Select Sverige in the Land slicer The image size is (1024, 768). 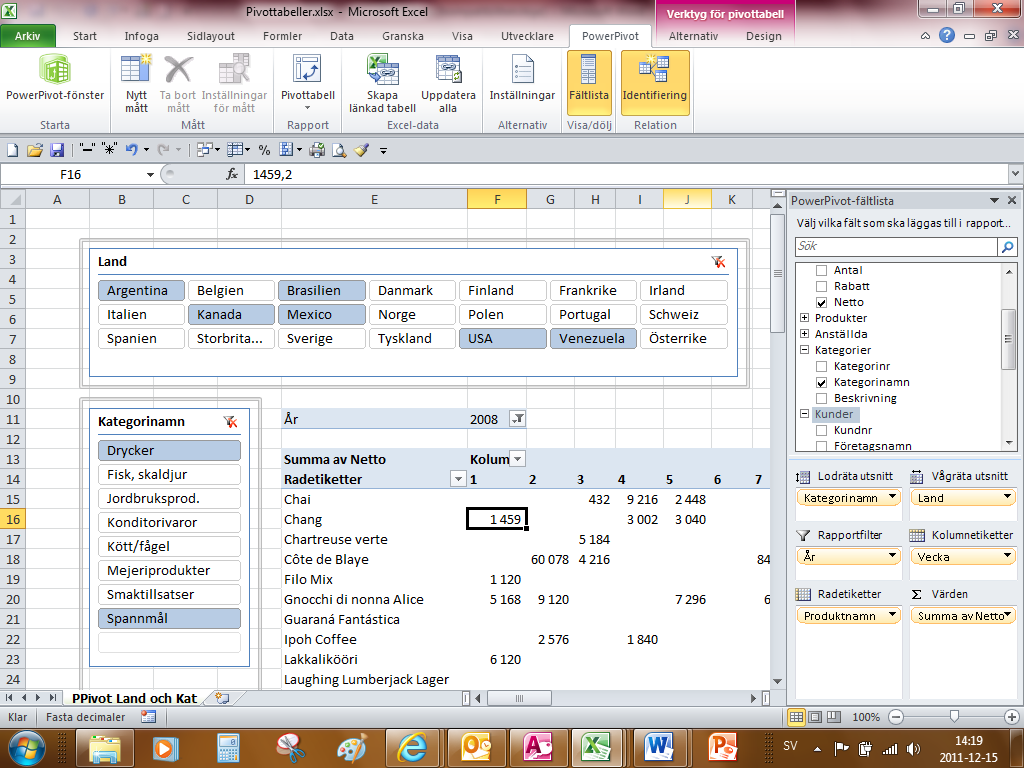point(322,339)
